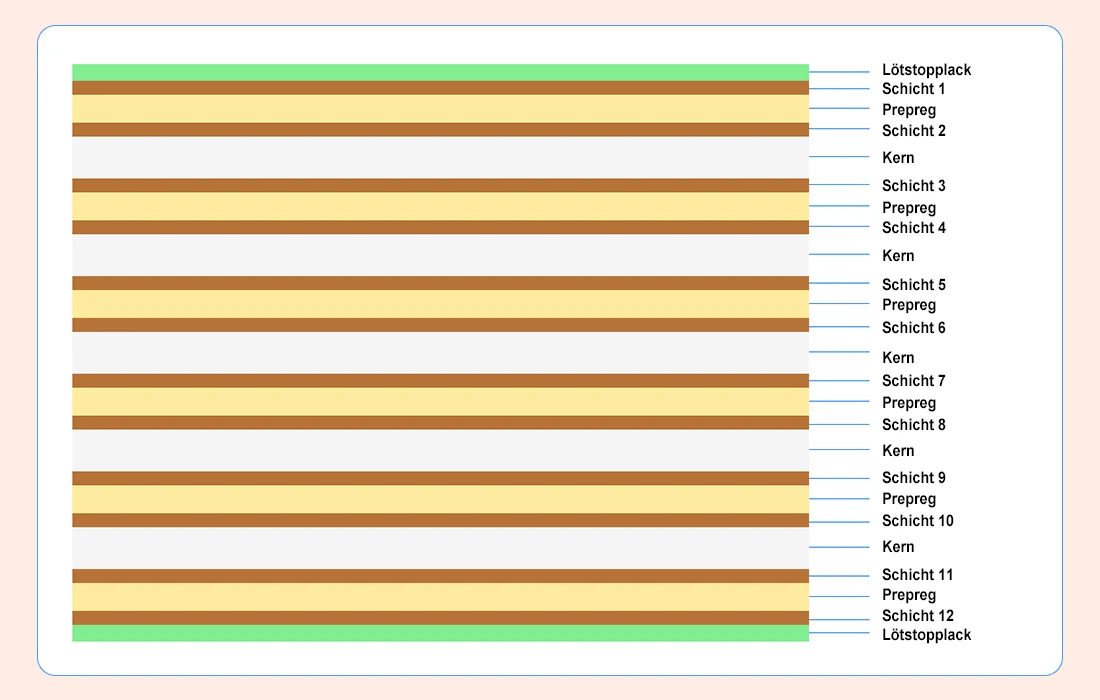Screen dimensions: 1100x700
Task: Click the Schicht 12 label
Action: pos(917,616)
